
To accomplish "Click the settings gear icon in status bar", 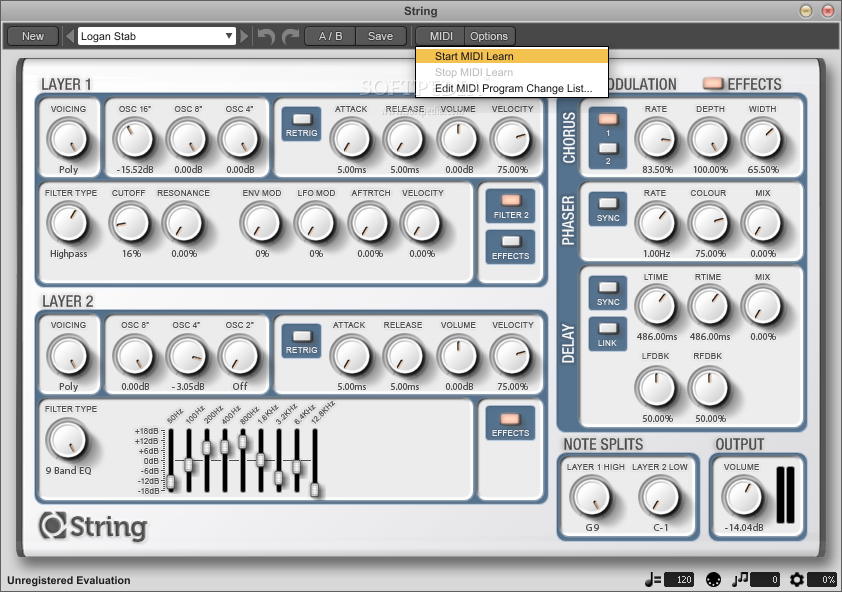I will [797, 580].
